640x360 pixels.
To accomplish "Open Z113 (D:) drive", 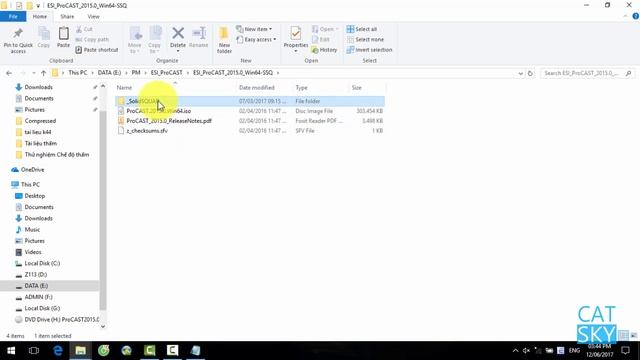I will point(36,275).
